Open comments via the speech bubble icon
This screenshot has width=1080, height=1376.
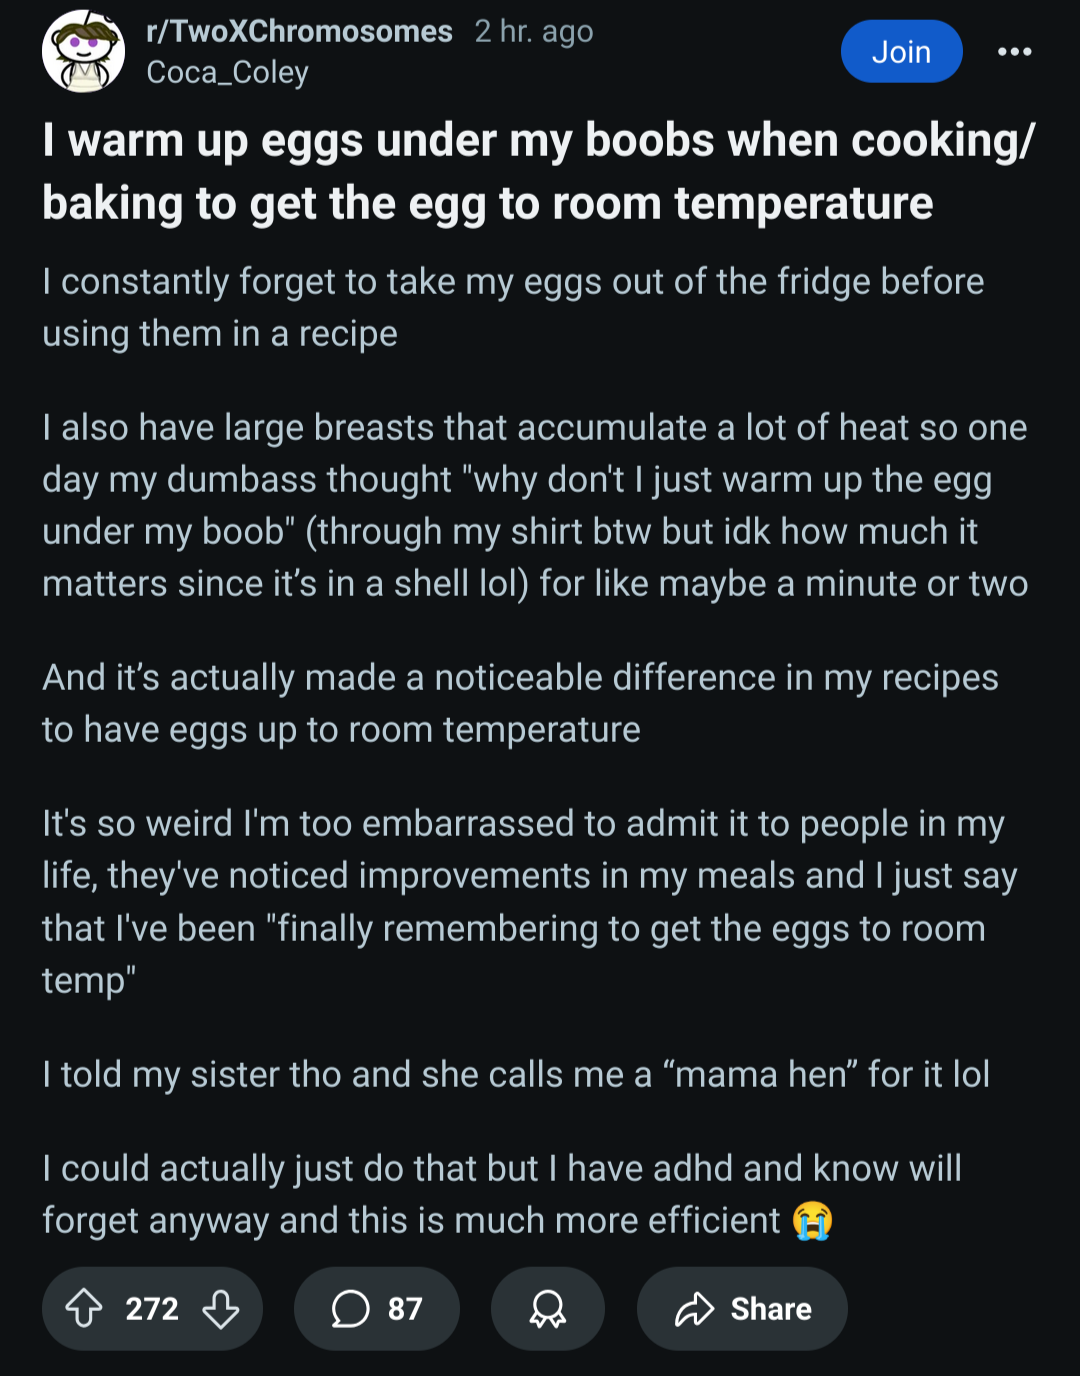(350, 1308)
